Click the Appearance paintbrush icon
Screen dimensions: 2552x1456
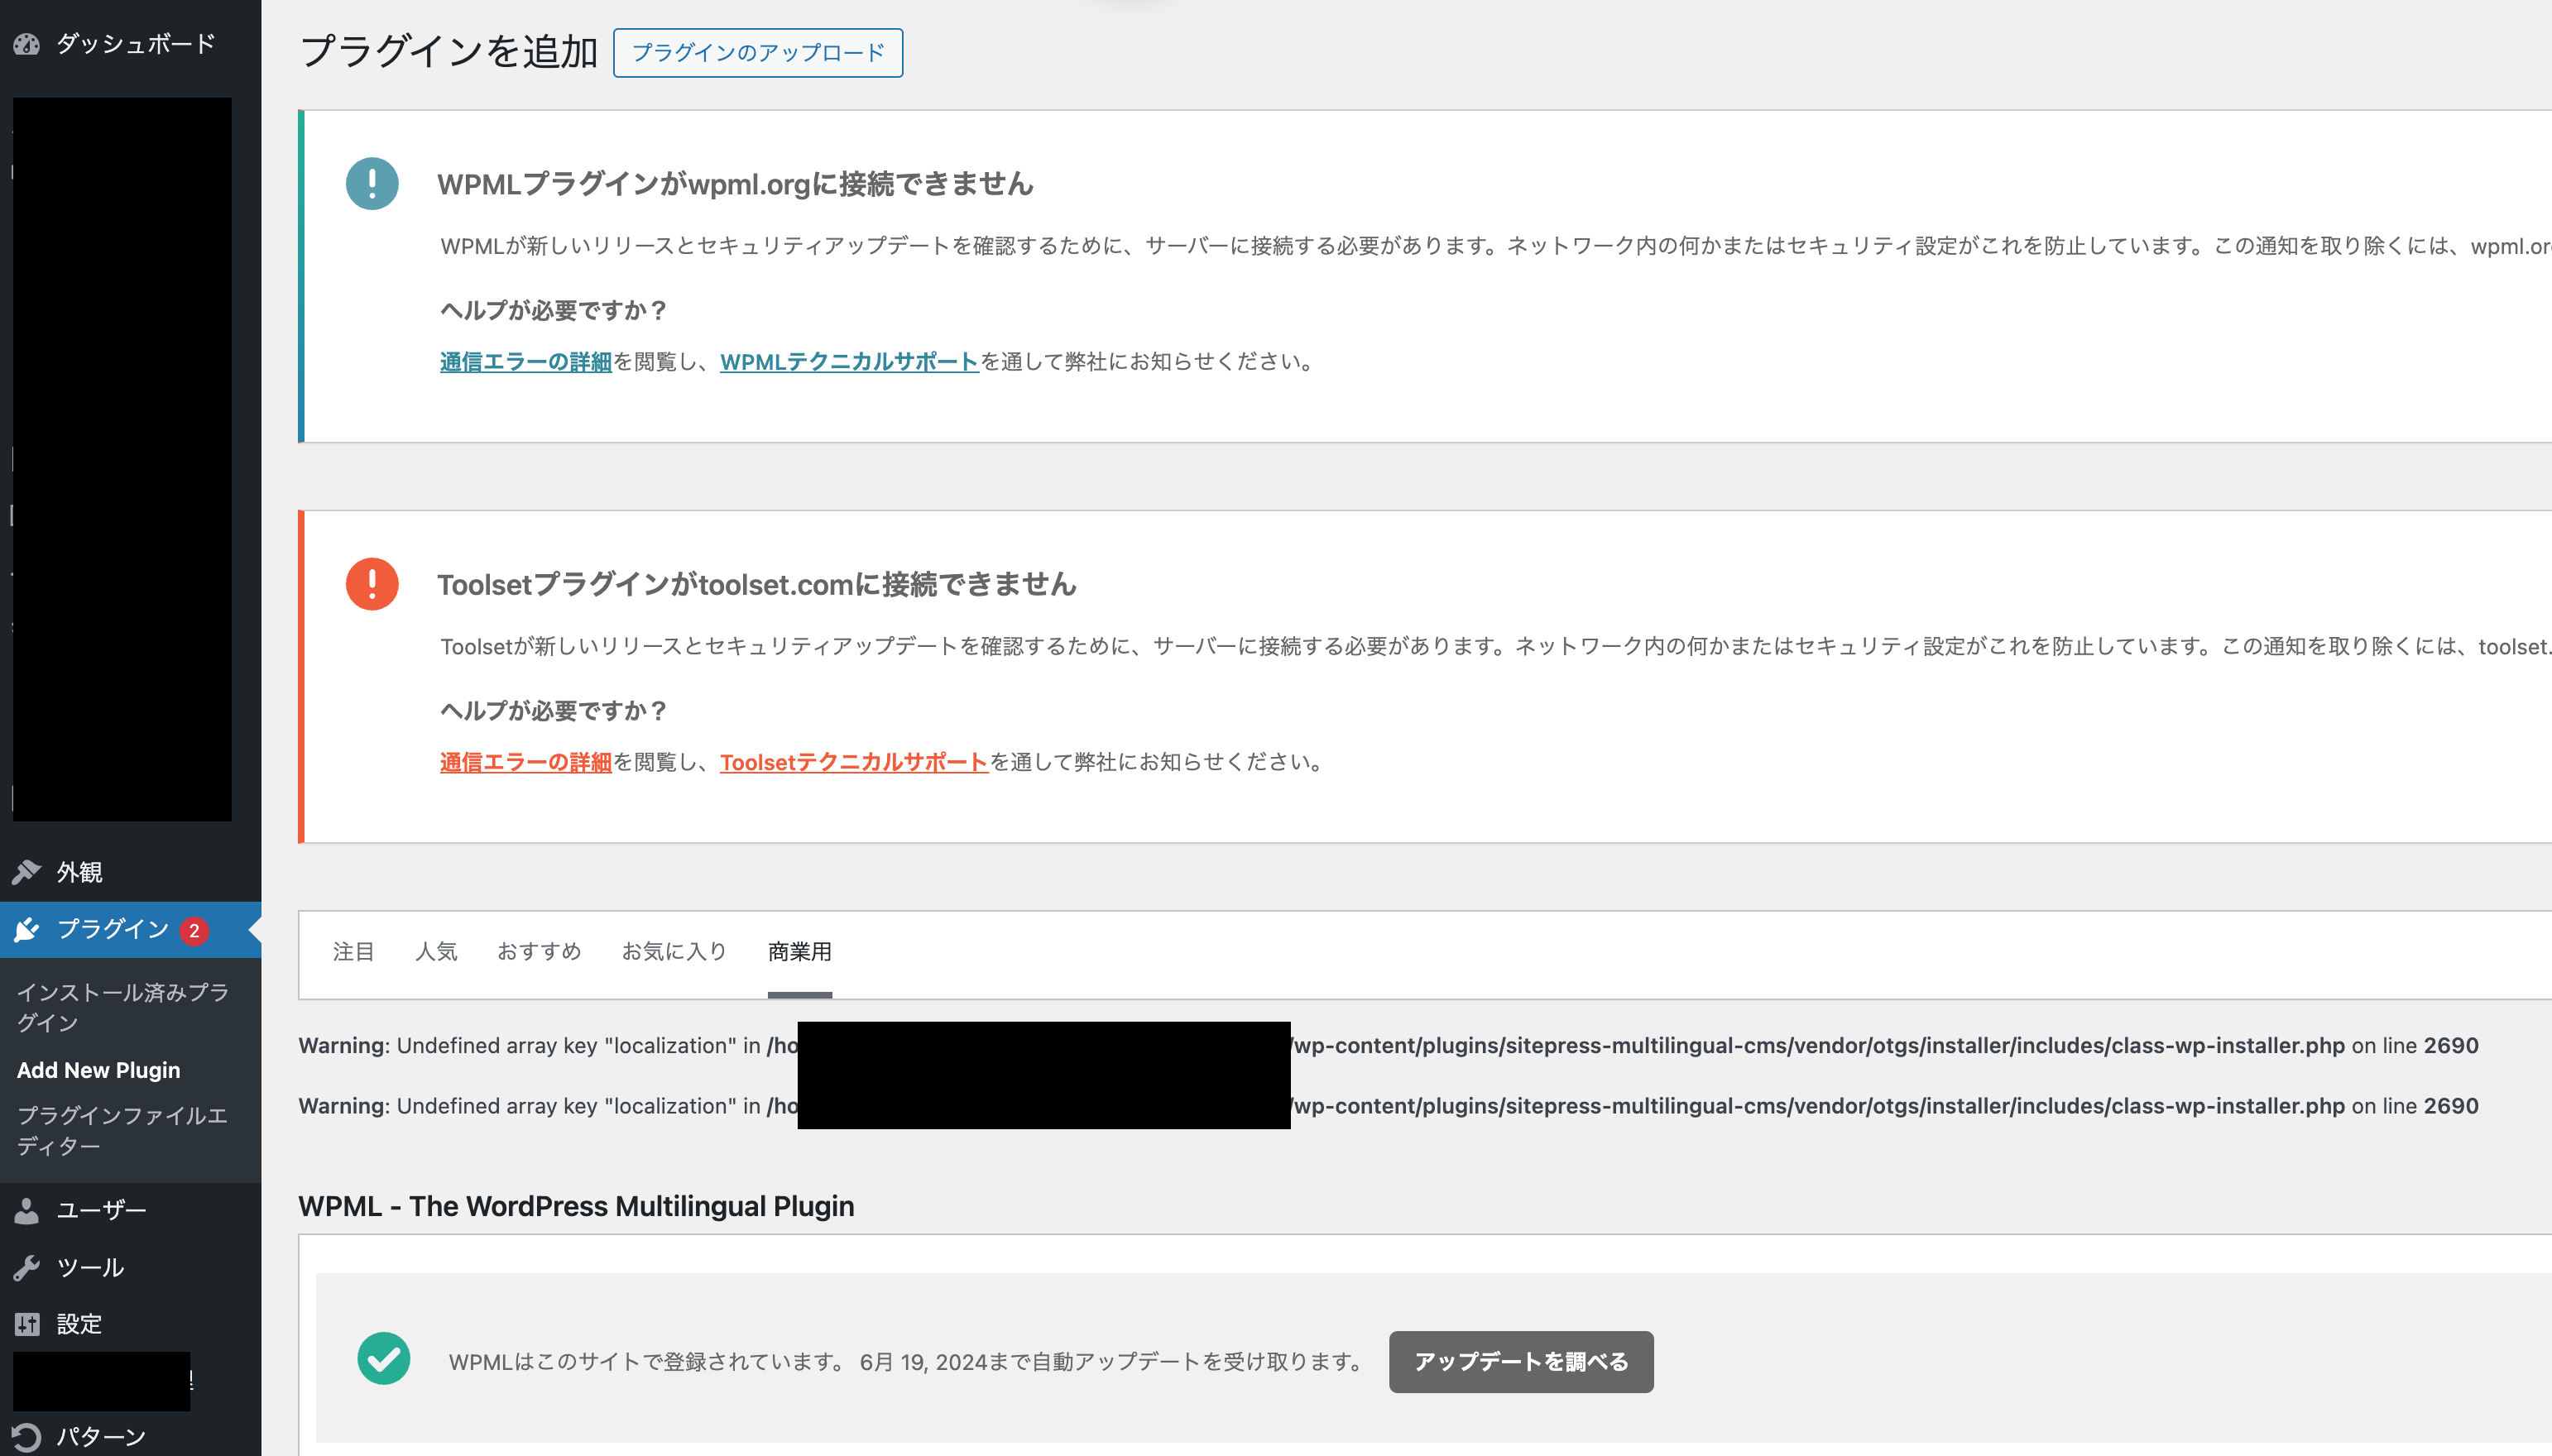point(27,872)
